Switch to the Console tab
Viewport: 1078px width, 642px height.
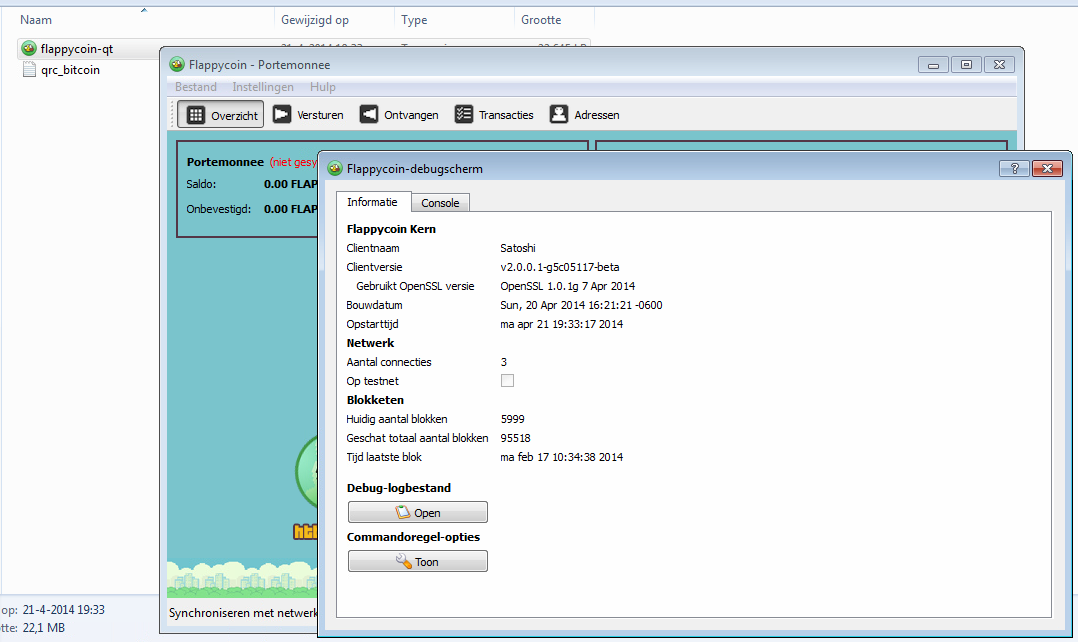(440, 203)
